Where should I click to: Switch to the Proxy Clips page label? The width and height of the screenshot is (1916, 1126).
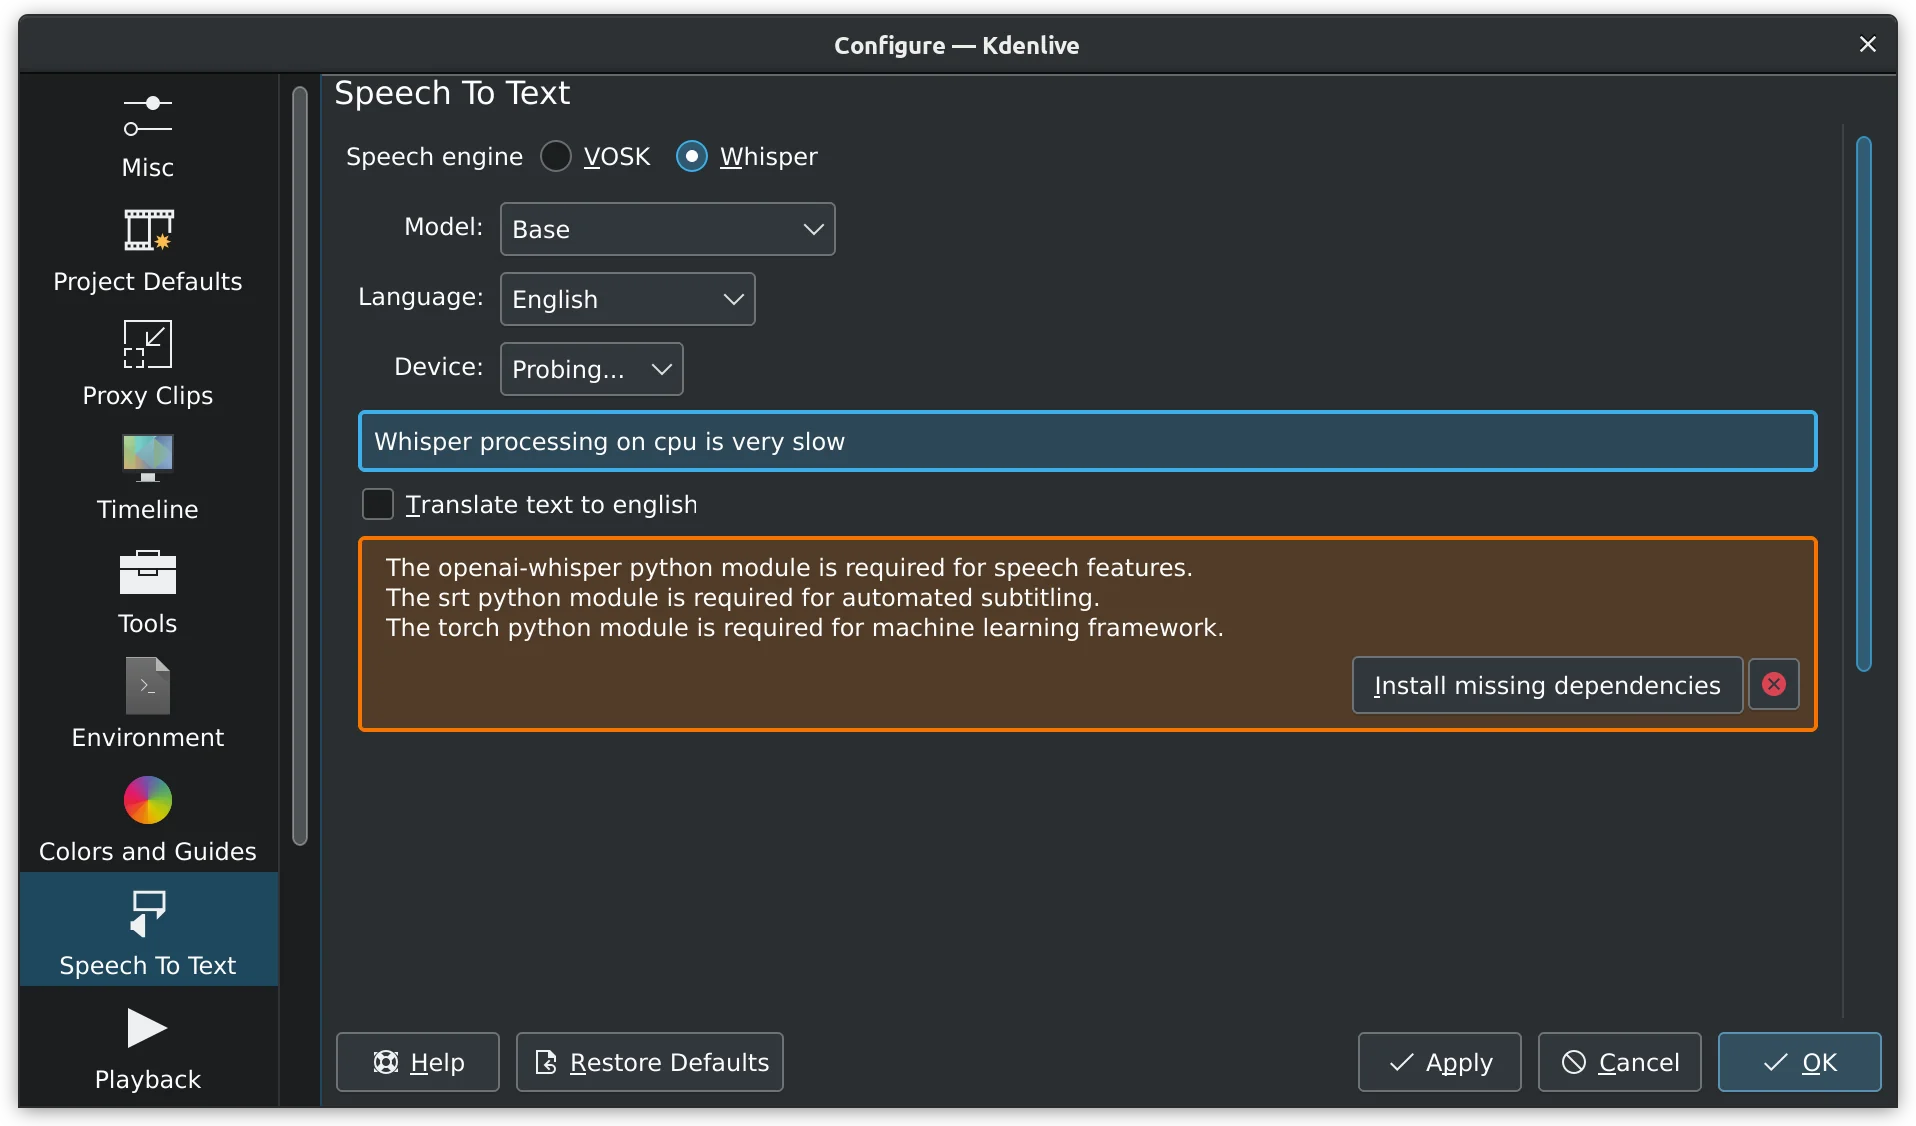click(148, 395)
